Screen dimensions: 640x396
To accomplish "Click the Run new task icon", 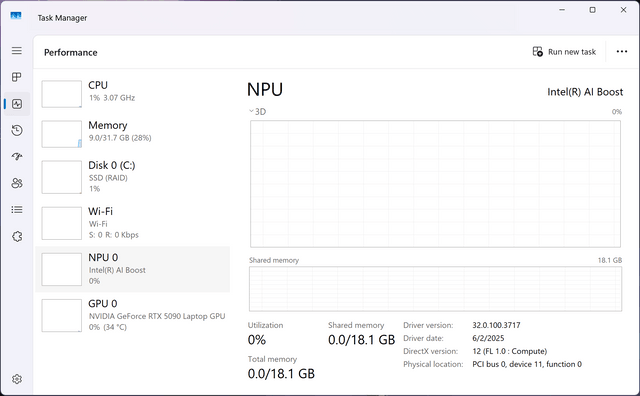I will pos(538,51).
